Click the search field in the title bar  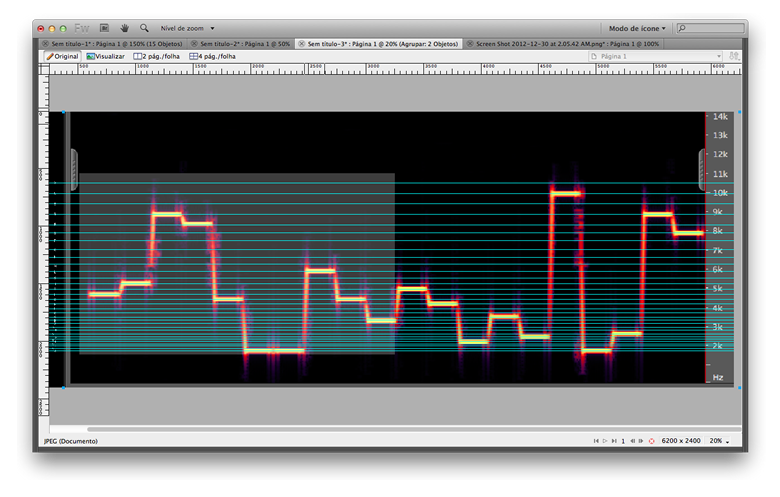[x=710, y=28]
